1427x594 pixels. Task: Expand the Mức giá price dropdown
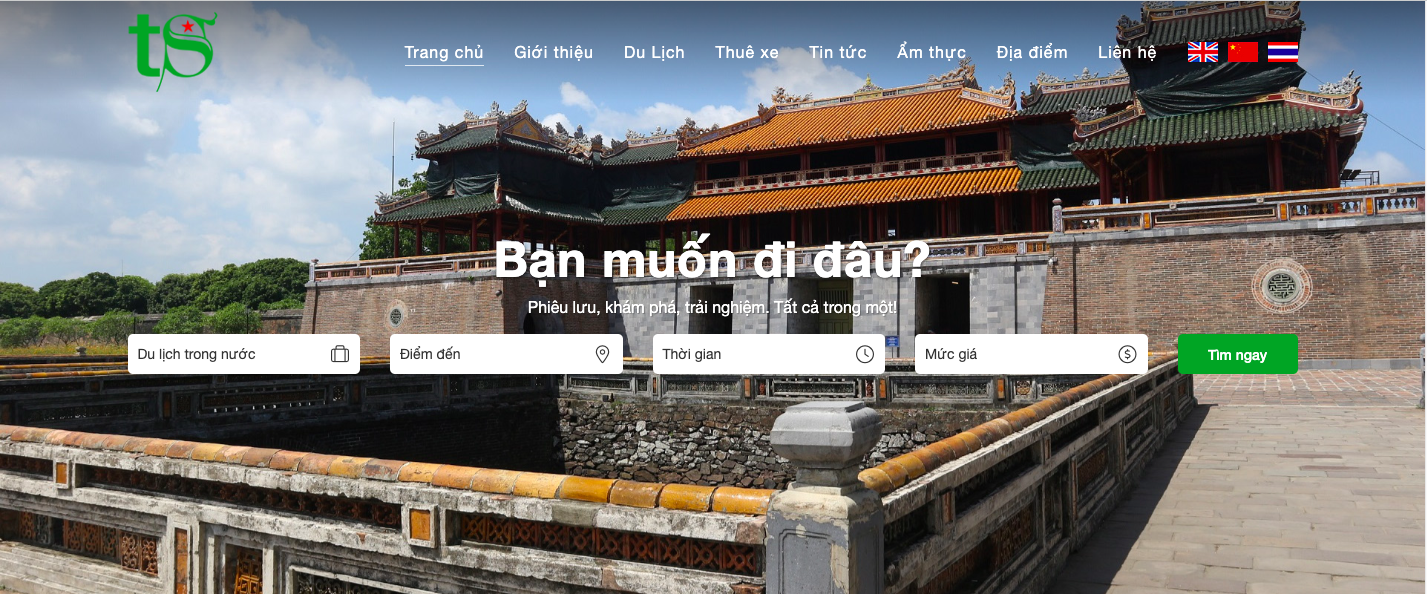(x=1031, y=354)
